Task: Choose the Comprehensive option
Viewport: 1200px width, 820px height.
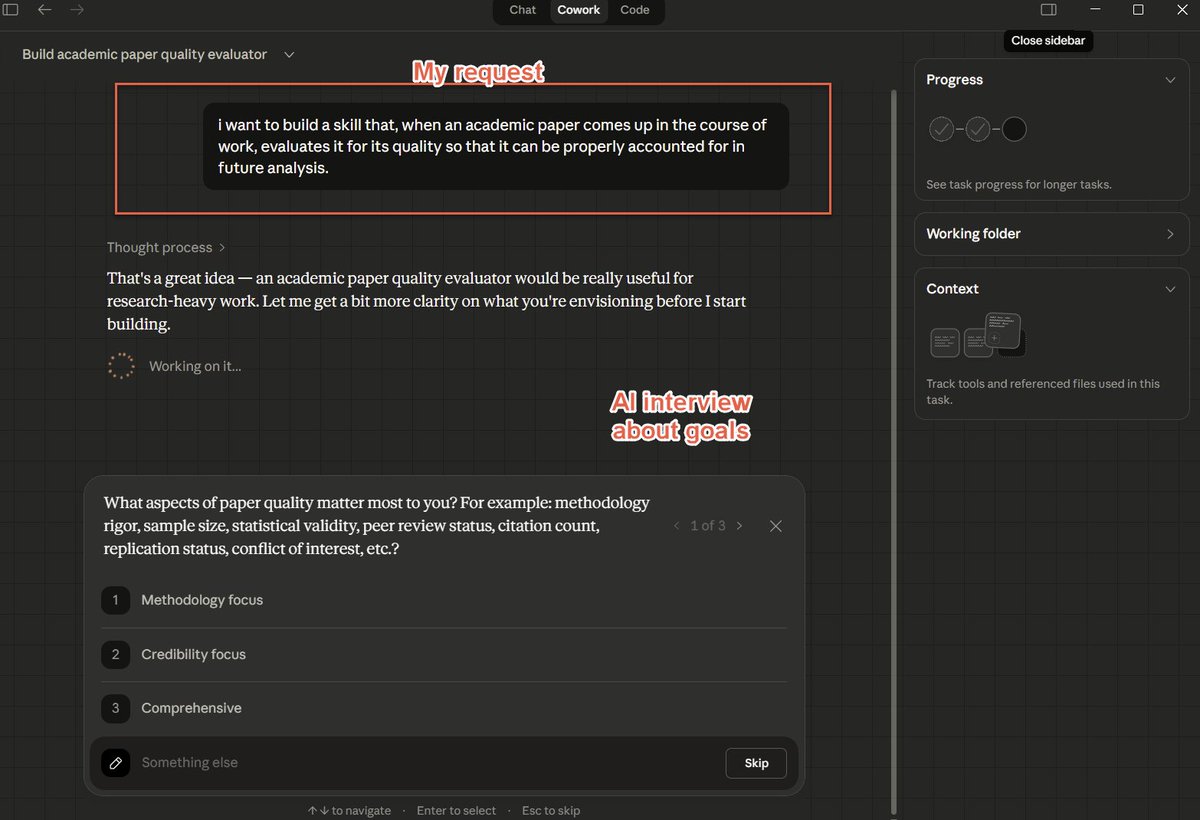Action: [x=191, y=708]
